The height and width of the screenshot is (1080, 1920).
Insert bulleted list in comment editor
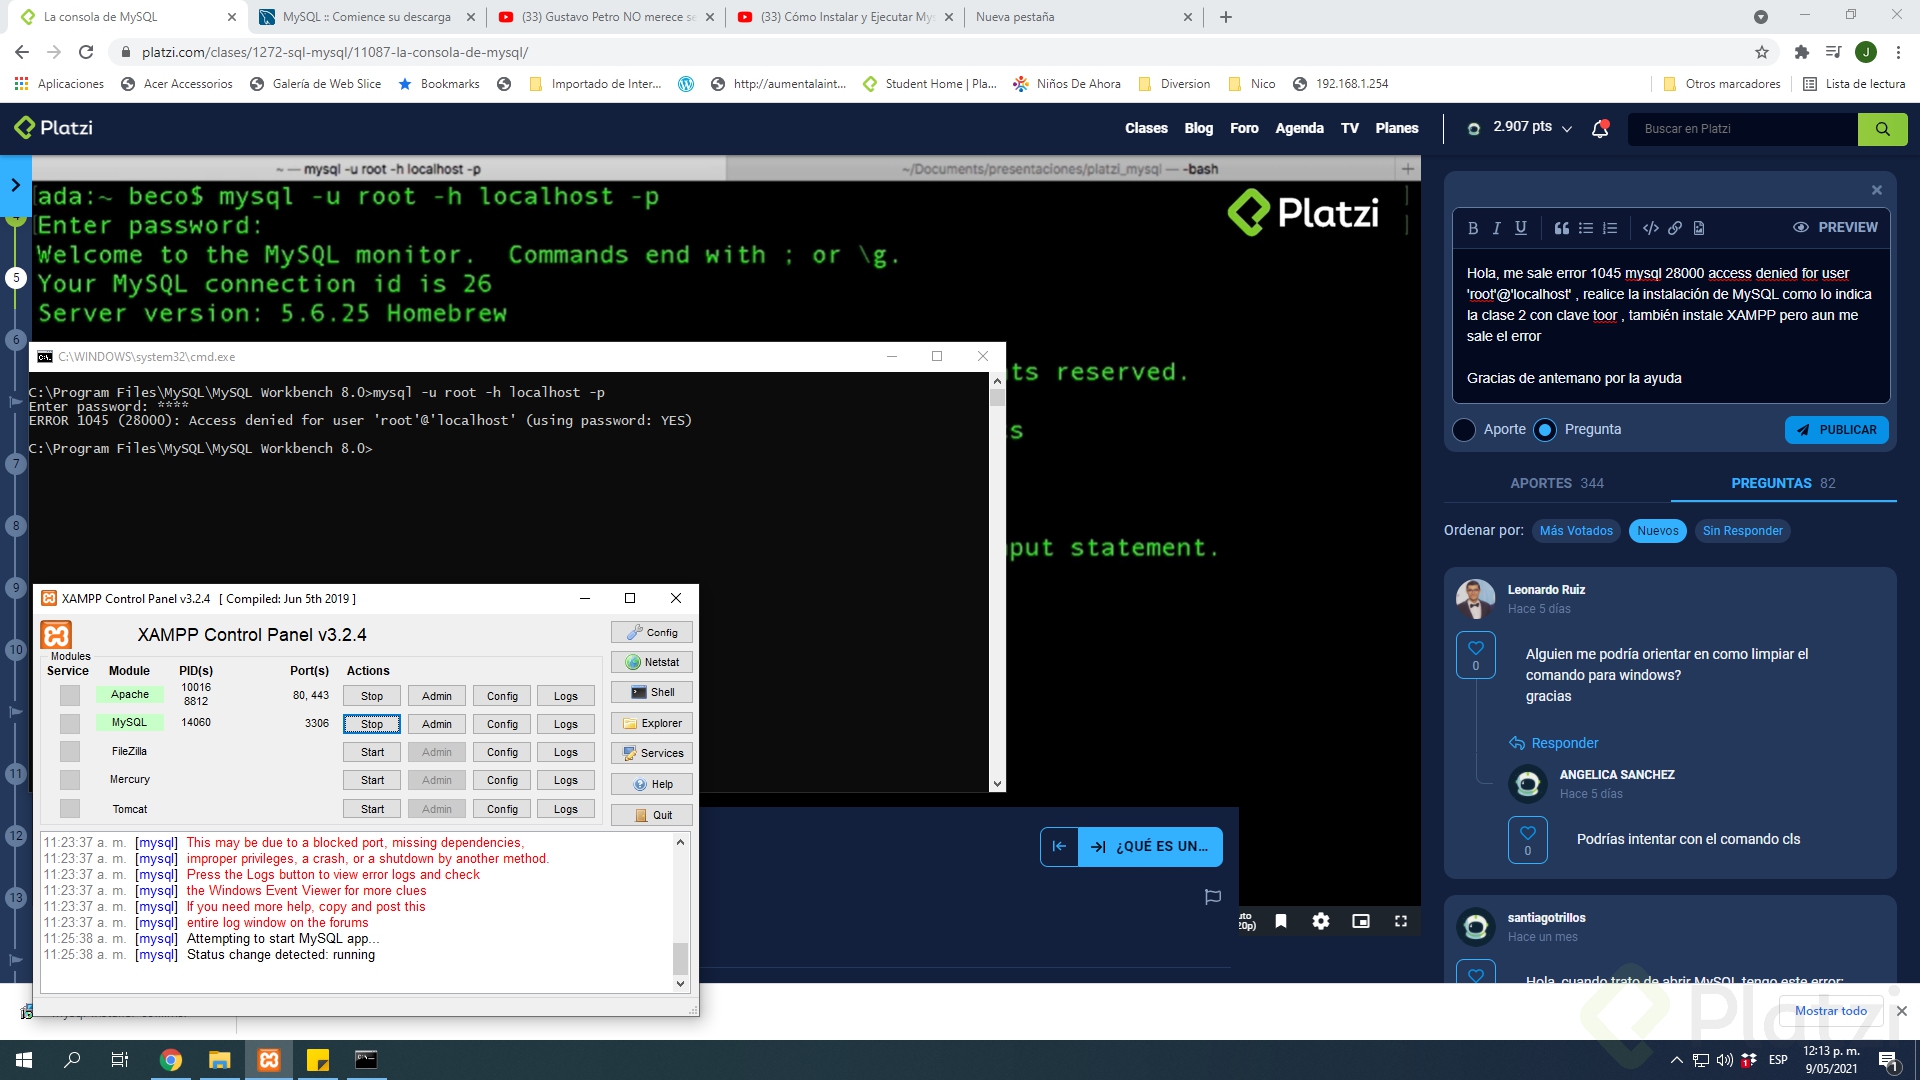[x=1586, y=228]
